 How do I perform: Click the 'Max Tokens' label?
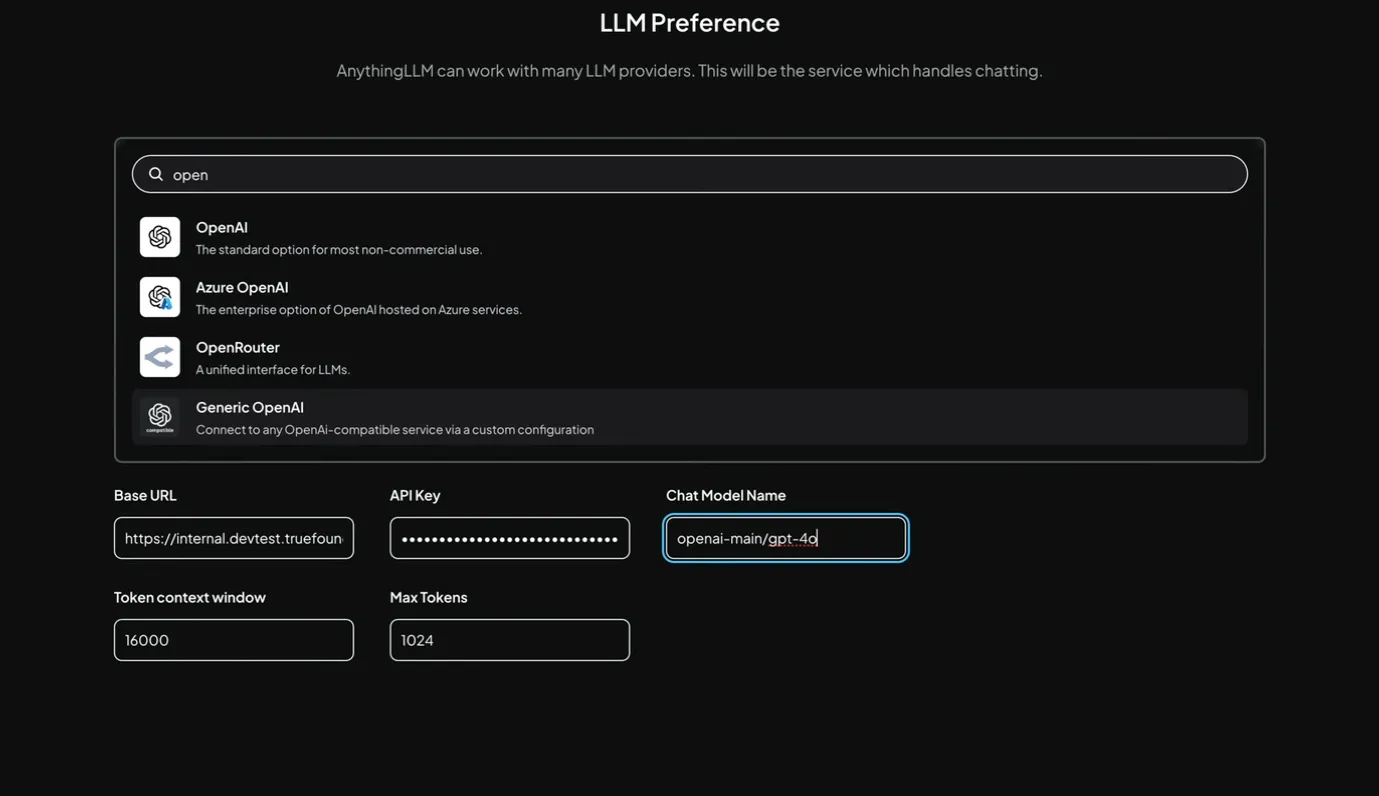[429, 597]
